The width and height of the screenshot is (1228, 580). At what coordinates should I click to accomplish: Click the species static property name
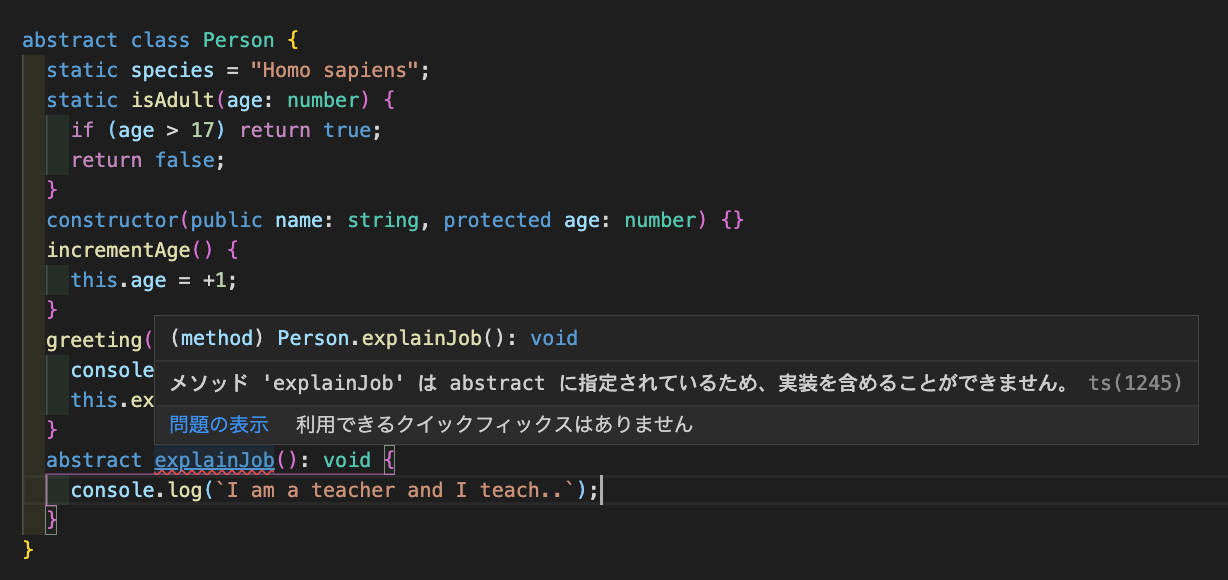pyautogui.click(x=172, y=70)
